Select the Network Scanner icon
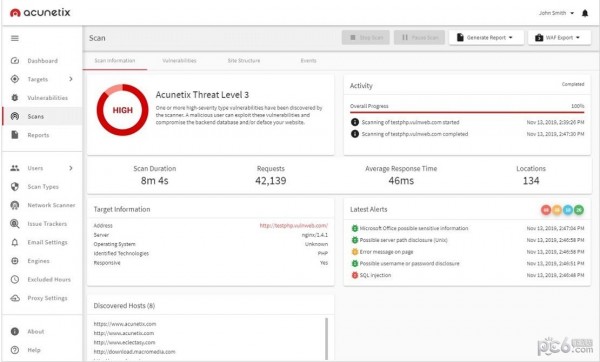Image resolution: width=600 pixels, height=362 pixels. (x=15, y=205)
